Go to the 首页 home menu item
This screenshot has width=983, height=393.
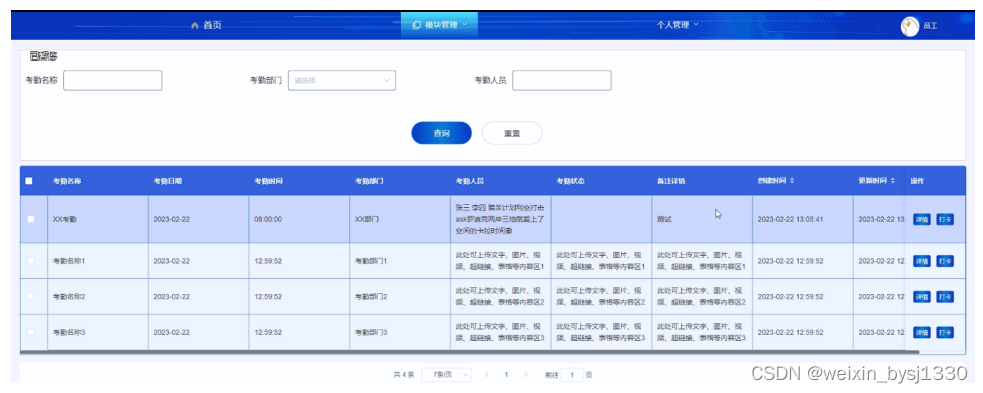pos(206,25)
